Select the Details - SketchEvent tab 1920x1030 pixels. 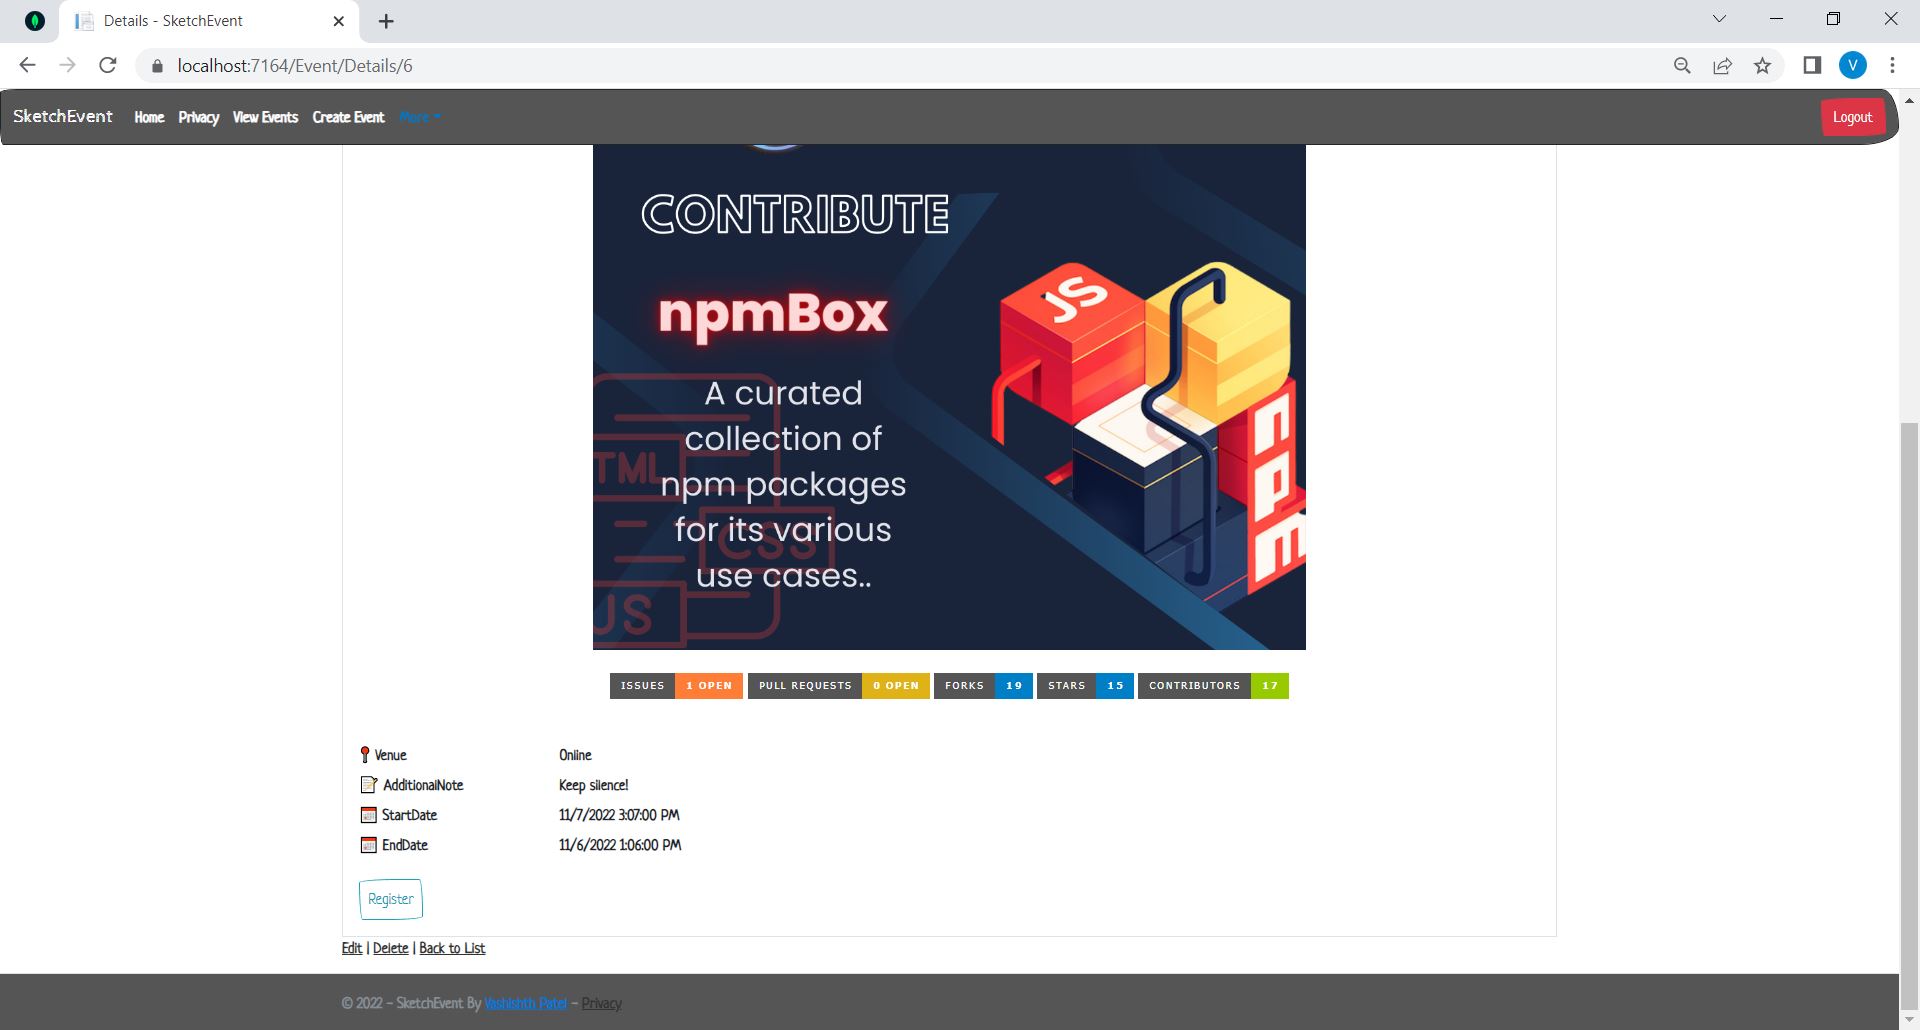coord(208,21)
